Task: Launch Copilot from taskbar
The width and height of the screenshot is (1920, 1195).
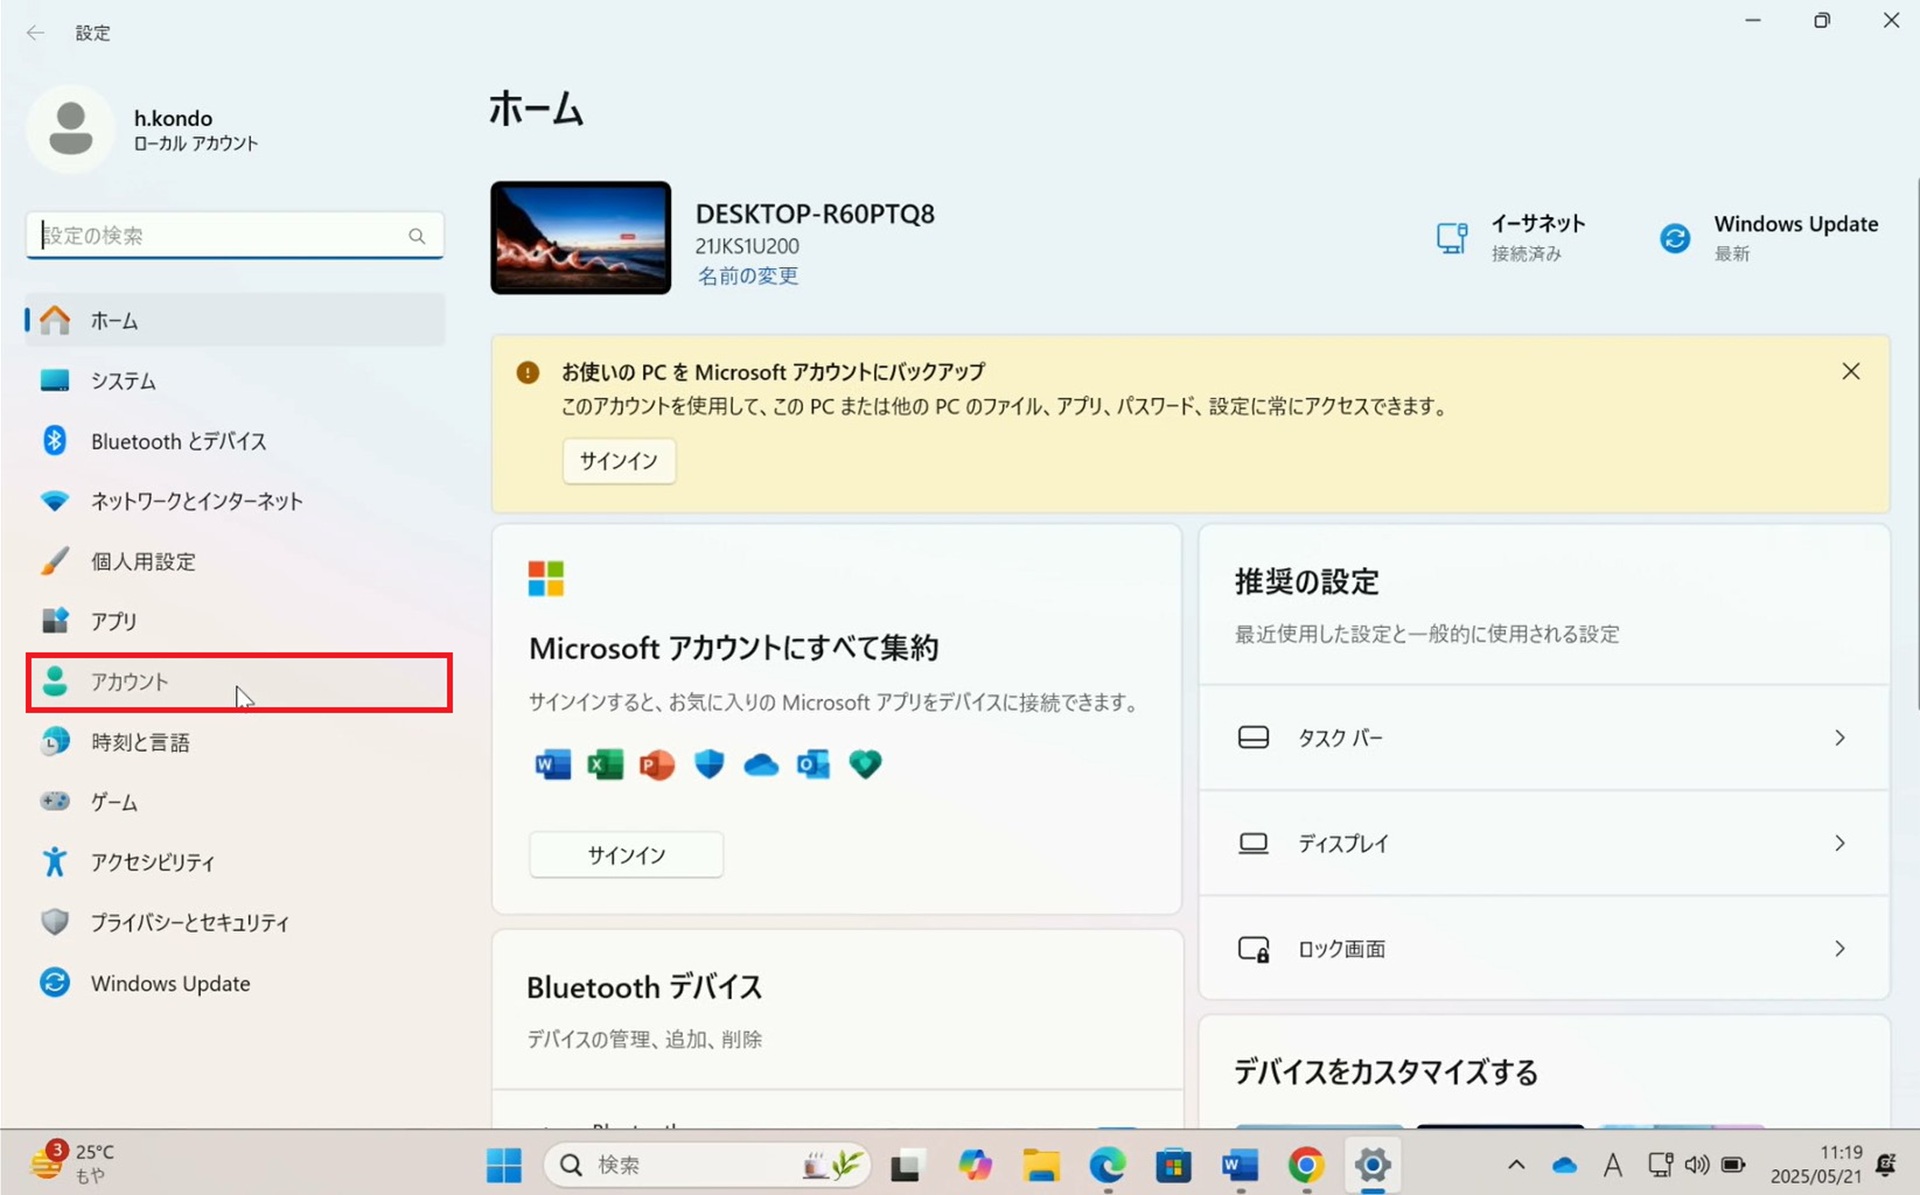Action: tap(974, 1165)
